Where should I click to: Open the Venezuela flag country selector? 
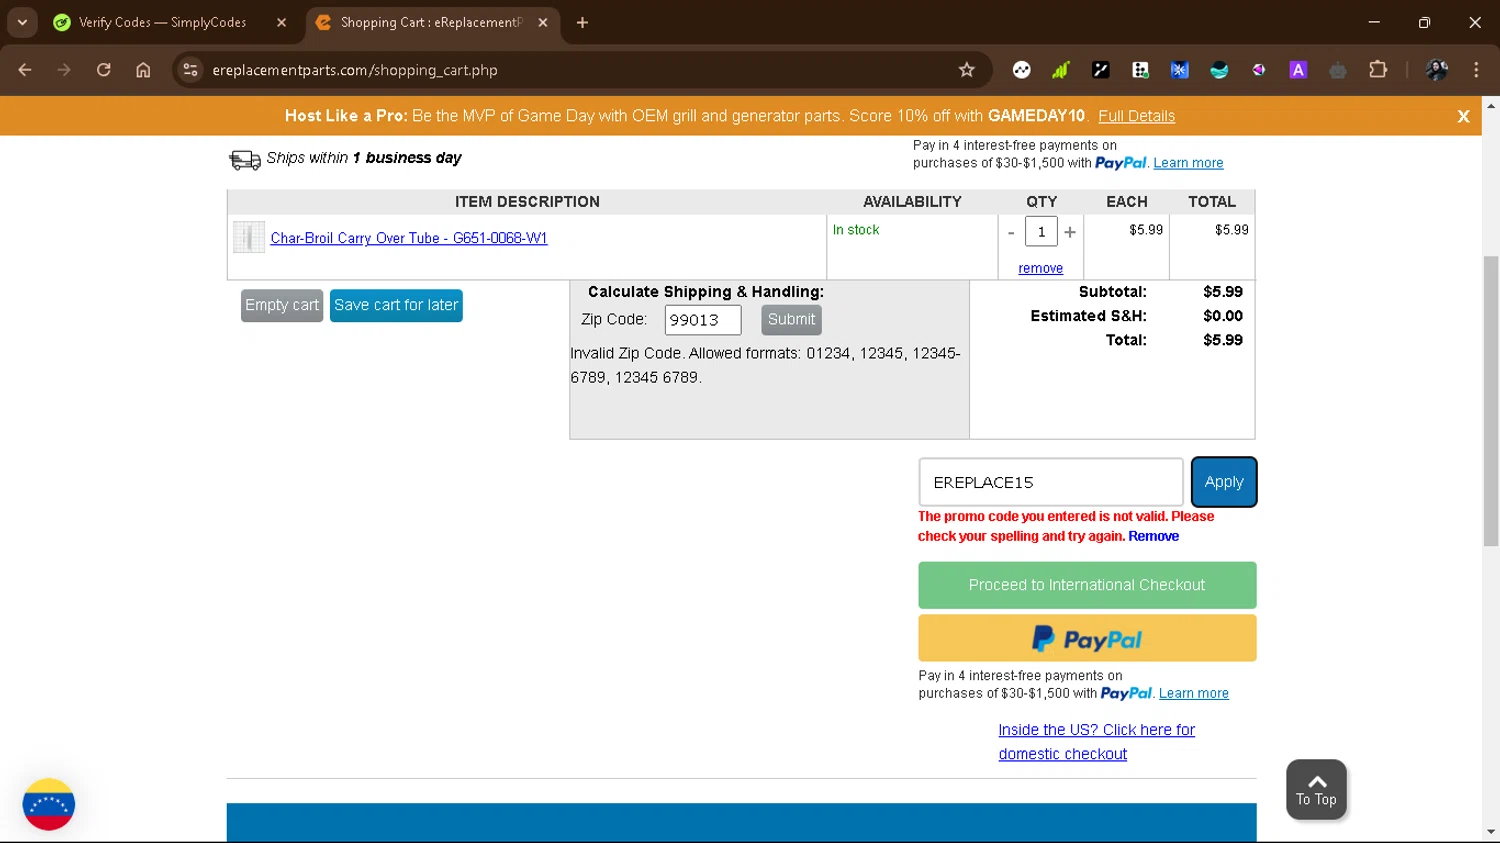click(x=49, y=804)
